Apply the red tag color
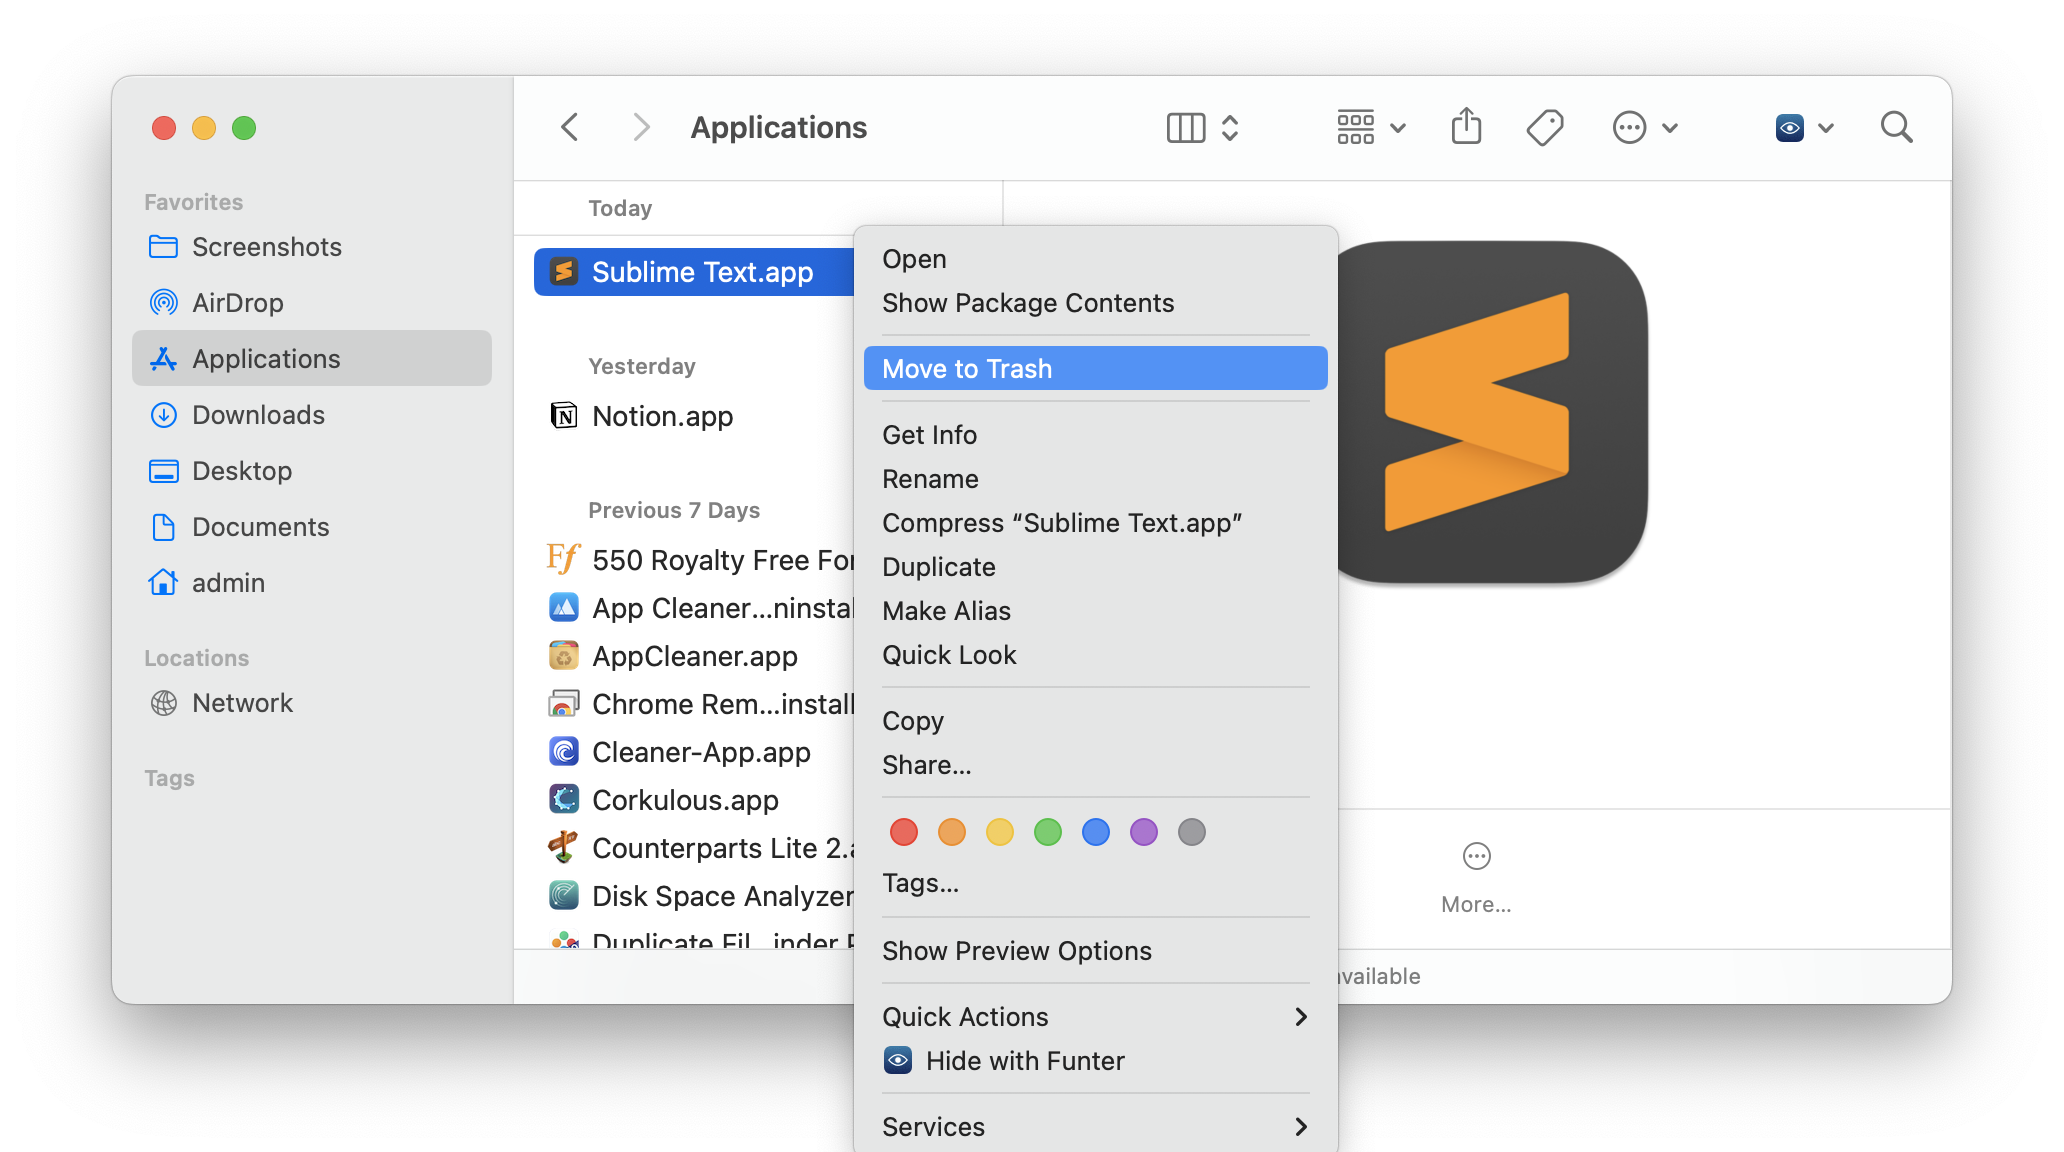This screenshot has width=2064, height=1152. [904, 832]
